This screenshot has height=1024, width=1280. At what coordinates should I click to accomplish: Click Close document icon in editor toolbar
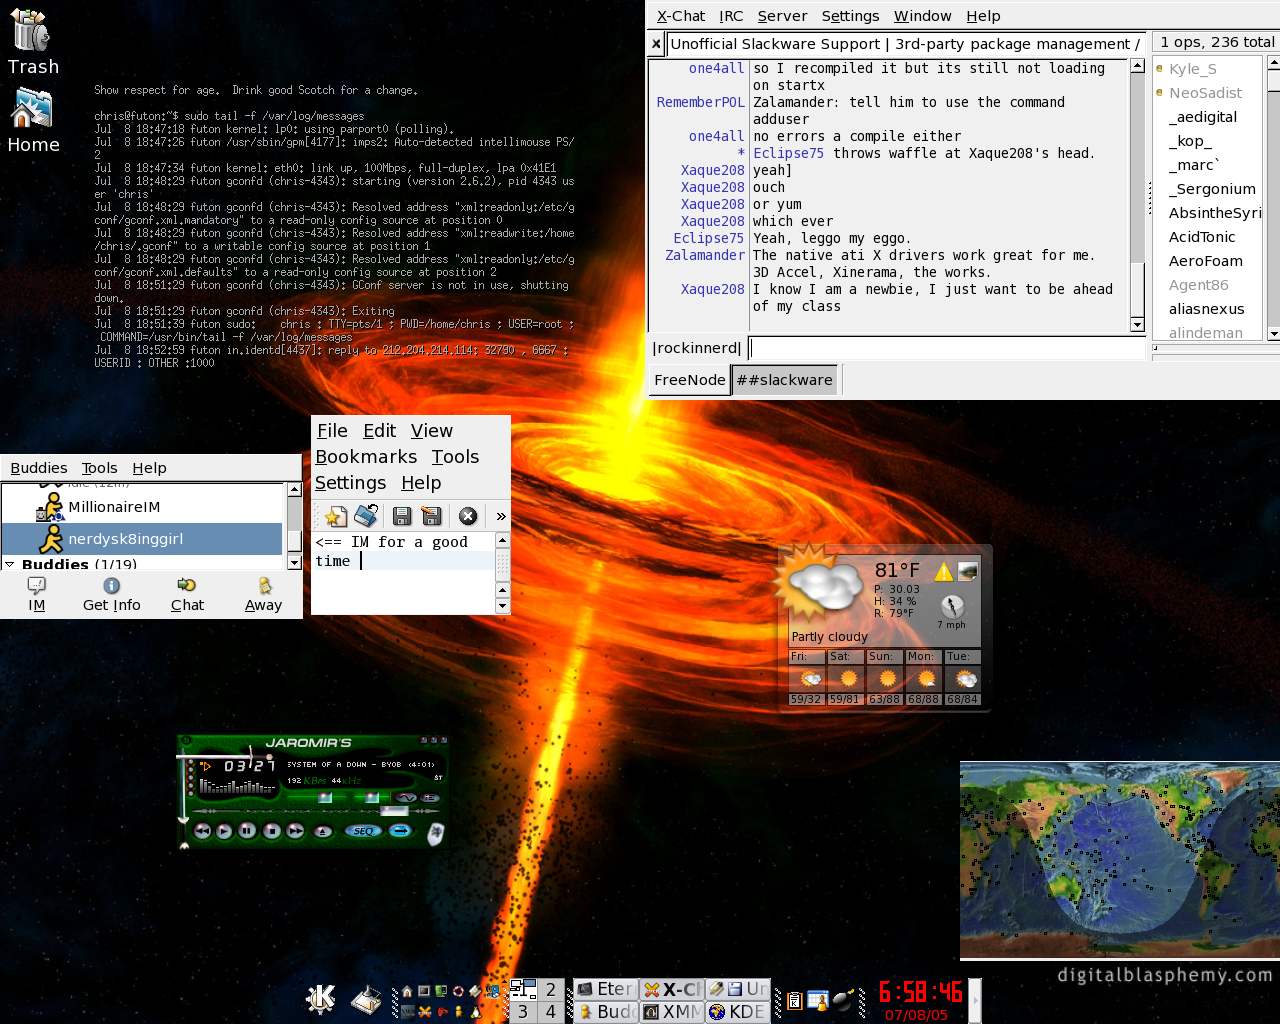(x=467, y=516)
